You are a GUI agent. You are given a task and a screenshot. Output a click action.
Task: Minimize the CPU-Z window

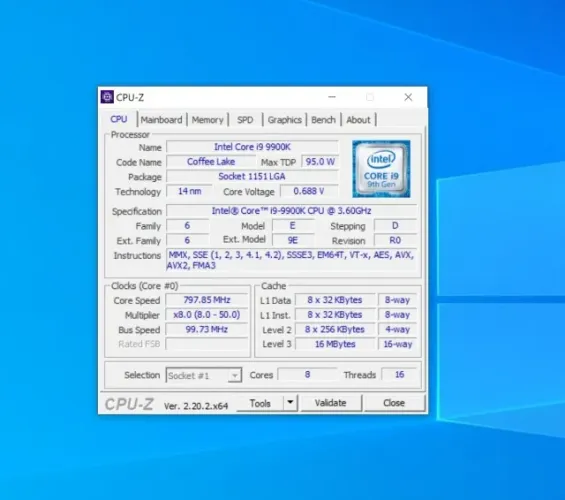pyautogui.click(x=332, y=97)
